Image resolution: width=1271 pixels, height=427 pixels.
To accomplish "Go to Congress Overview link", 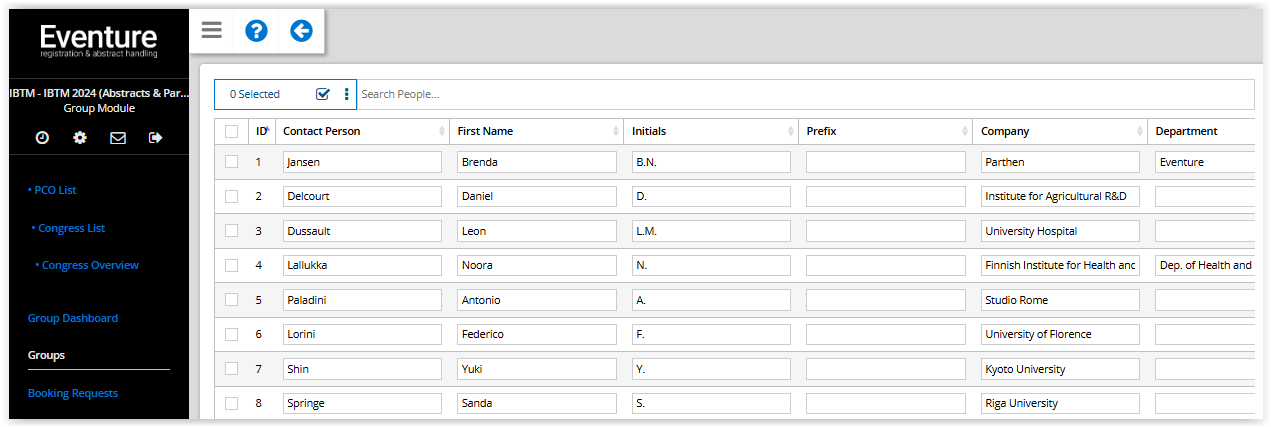I will click(x=87, y=265).
